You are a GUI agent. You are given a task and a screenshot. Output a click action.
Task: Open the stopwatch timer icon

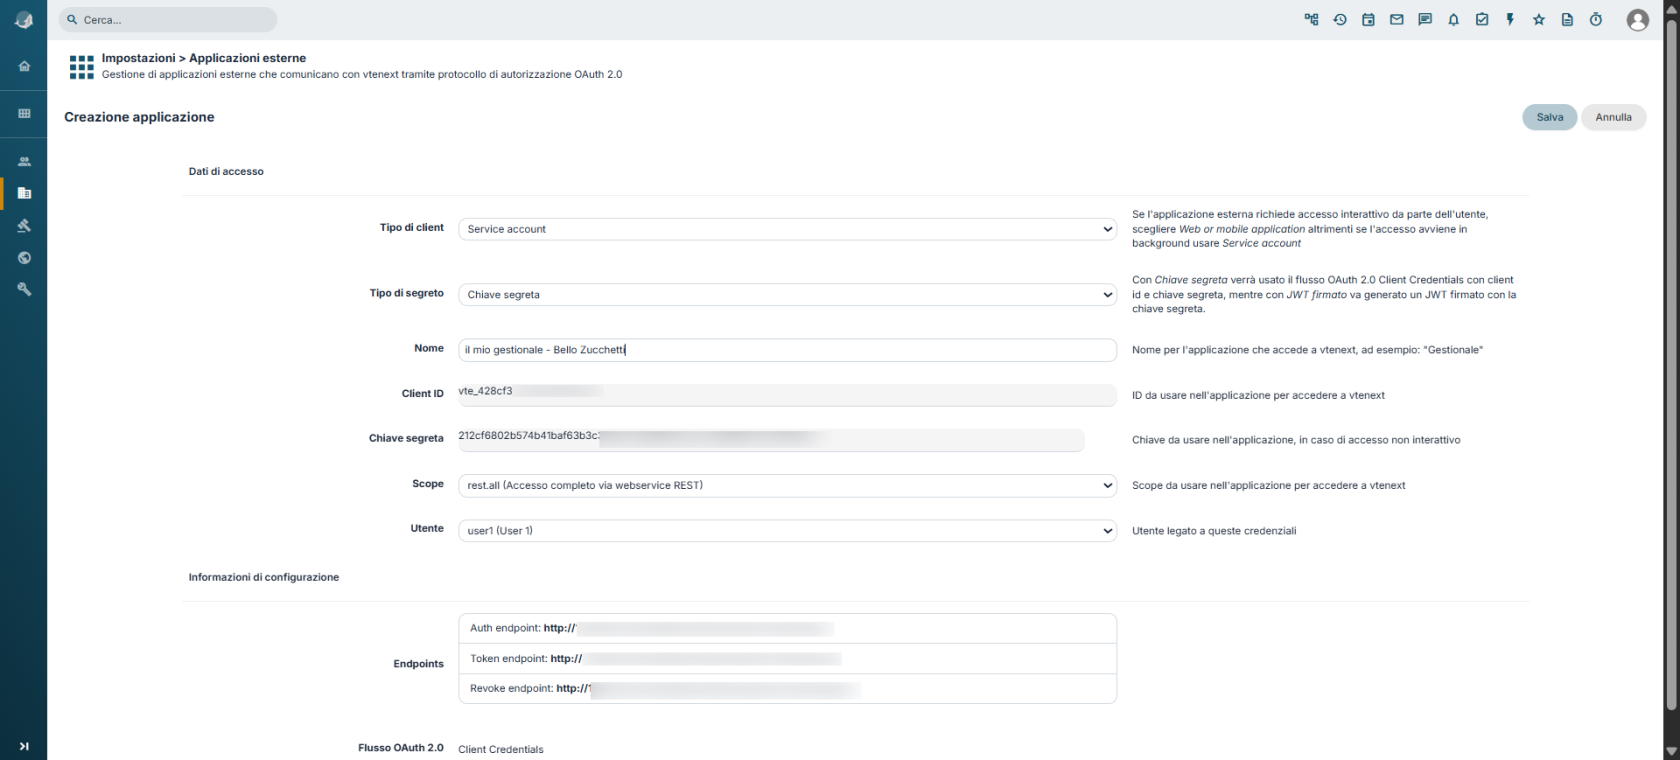click(1596, 19)
